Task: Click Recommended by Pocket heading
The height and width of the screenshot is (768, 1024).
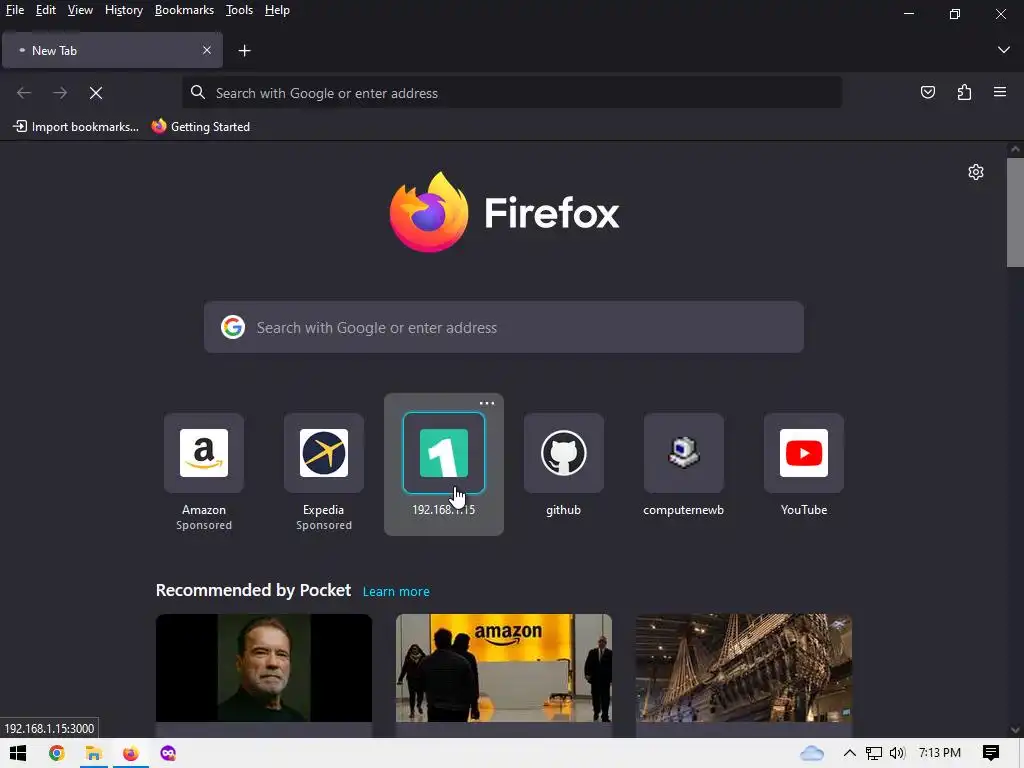Action: (x=253, y=590)
